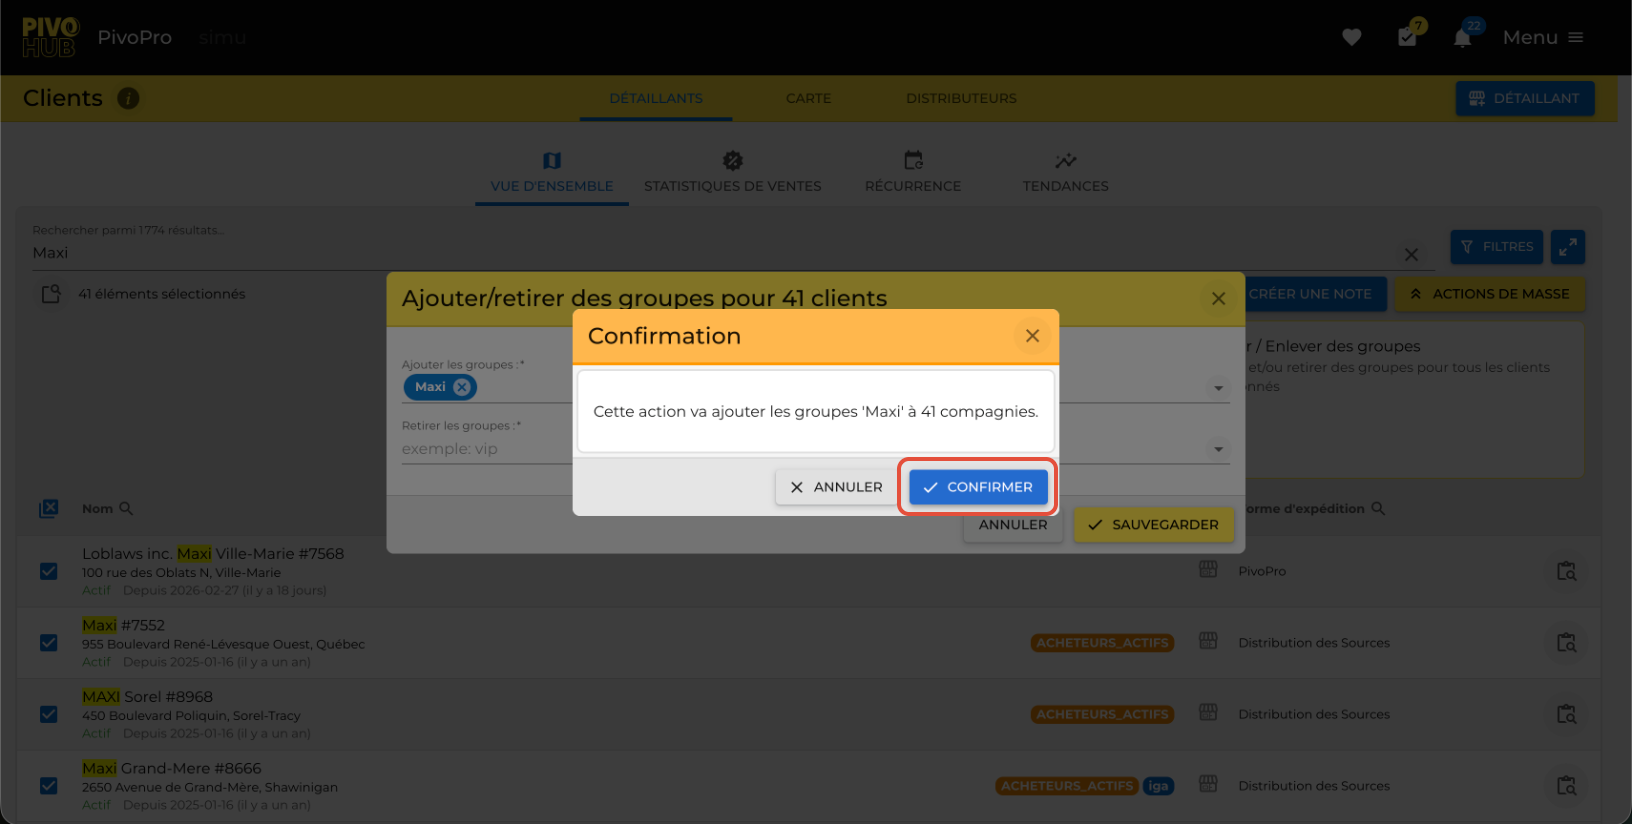Screen dimensions: 1632x824
Task: Uncheck Maxi #7552 row
Action: (x=48, y=643)
